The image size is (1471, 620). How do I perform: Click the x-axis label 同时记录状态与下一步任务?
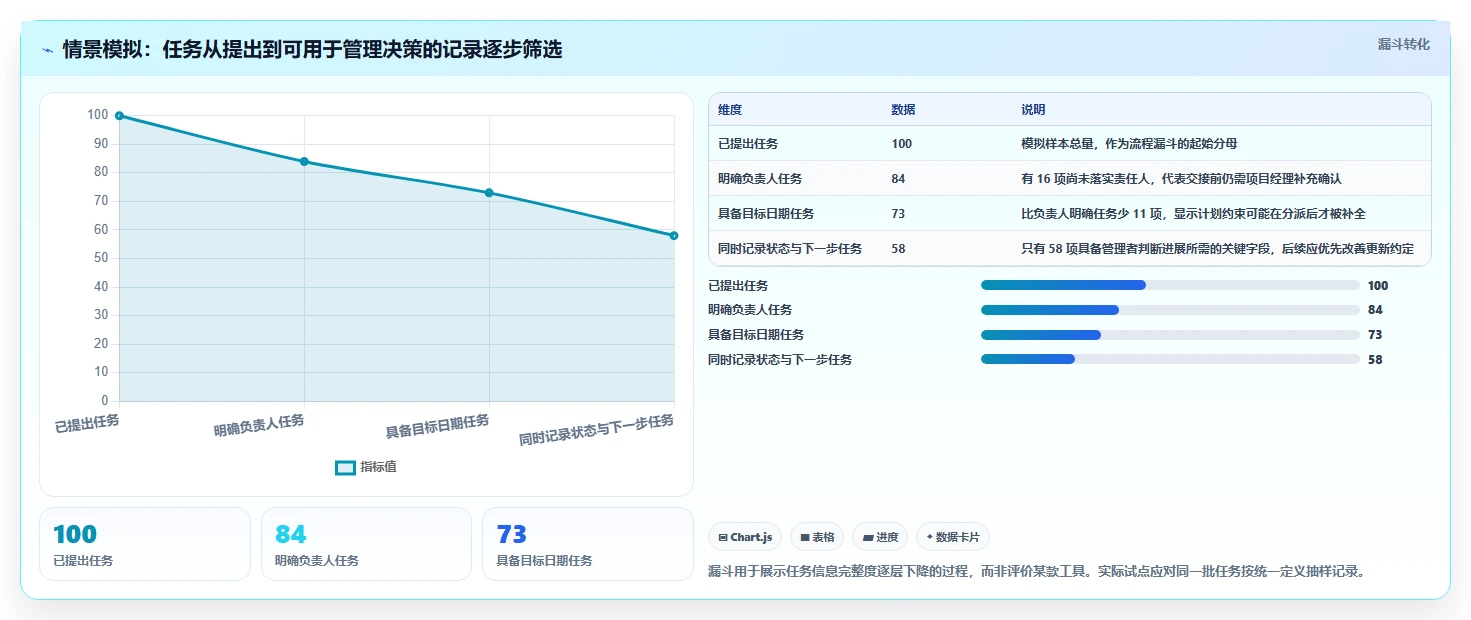pyautogui.click(x=597, y=430)
